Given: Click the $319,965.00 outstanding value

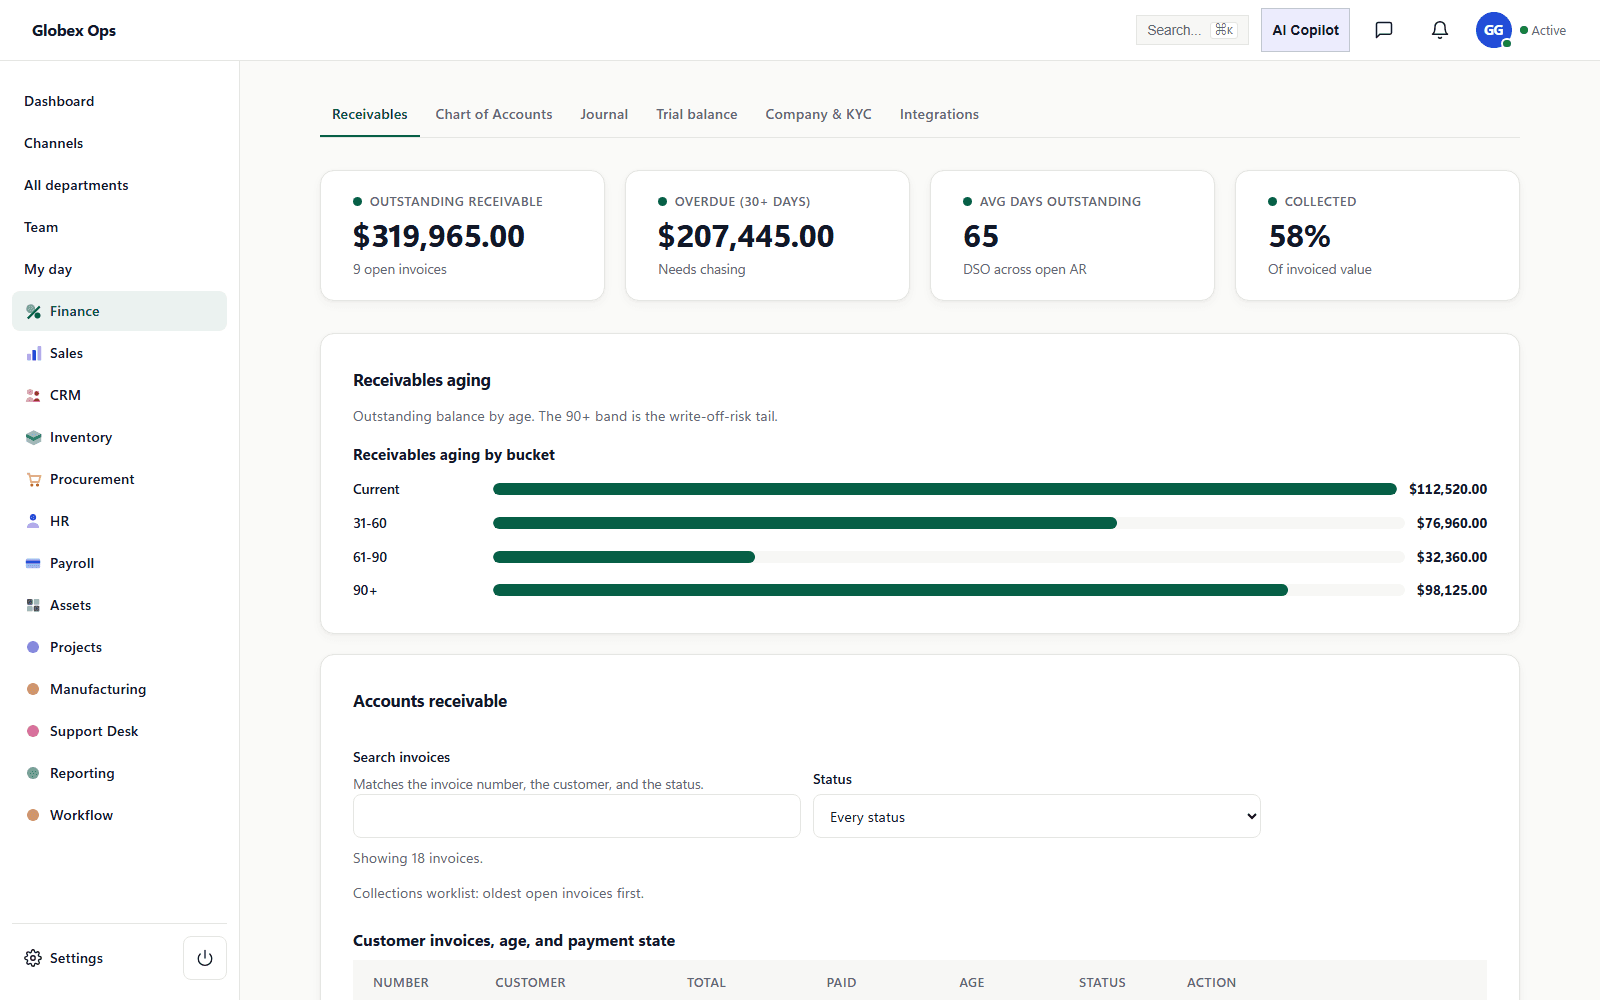Looking at the screenshot, I should [439, 236].
